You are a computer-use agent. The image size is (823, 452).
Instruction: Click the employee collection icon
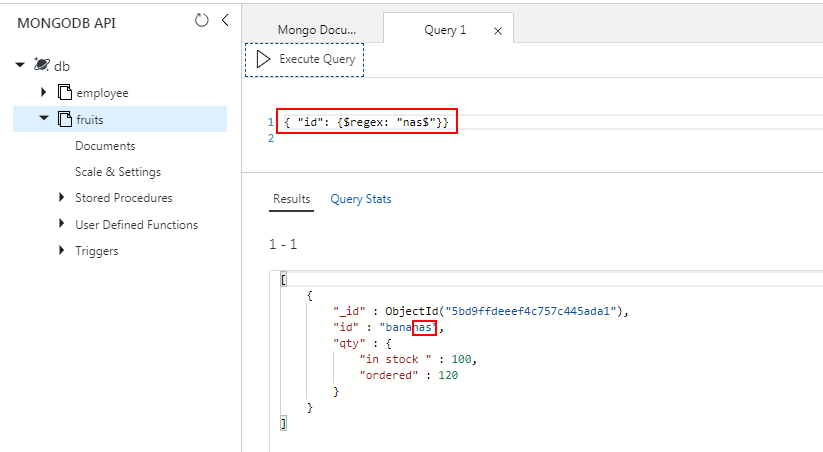65,92
